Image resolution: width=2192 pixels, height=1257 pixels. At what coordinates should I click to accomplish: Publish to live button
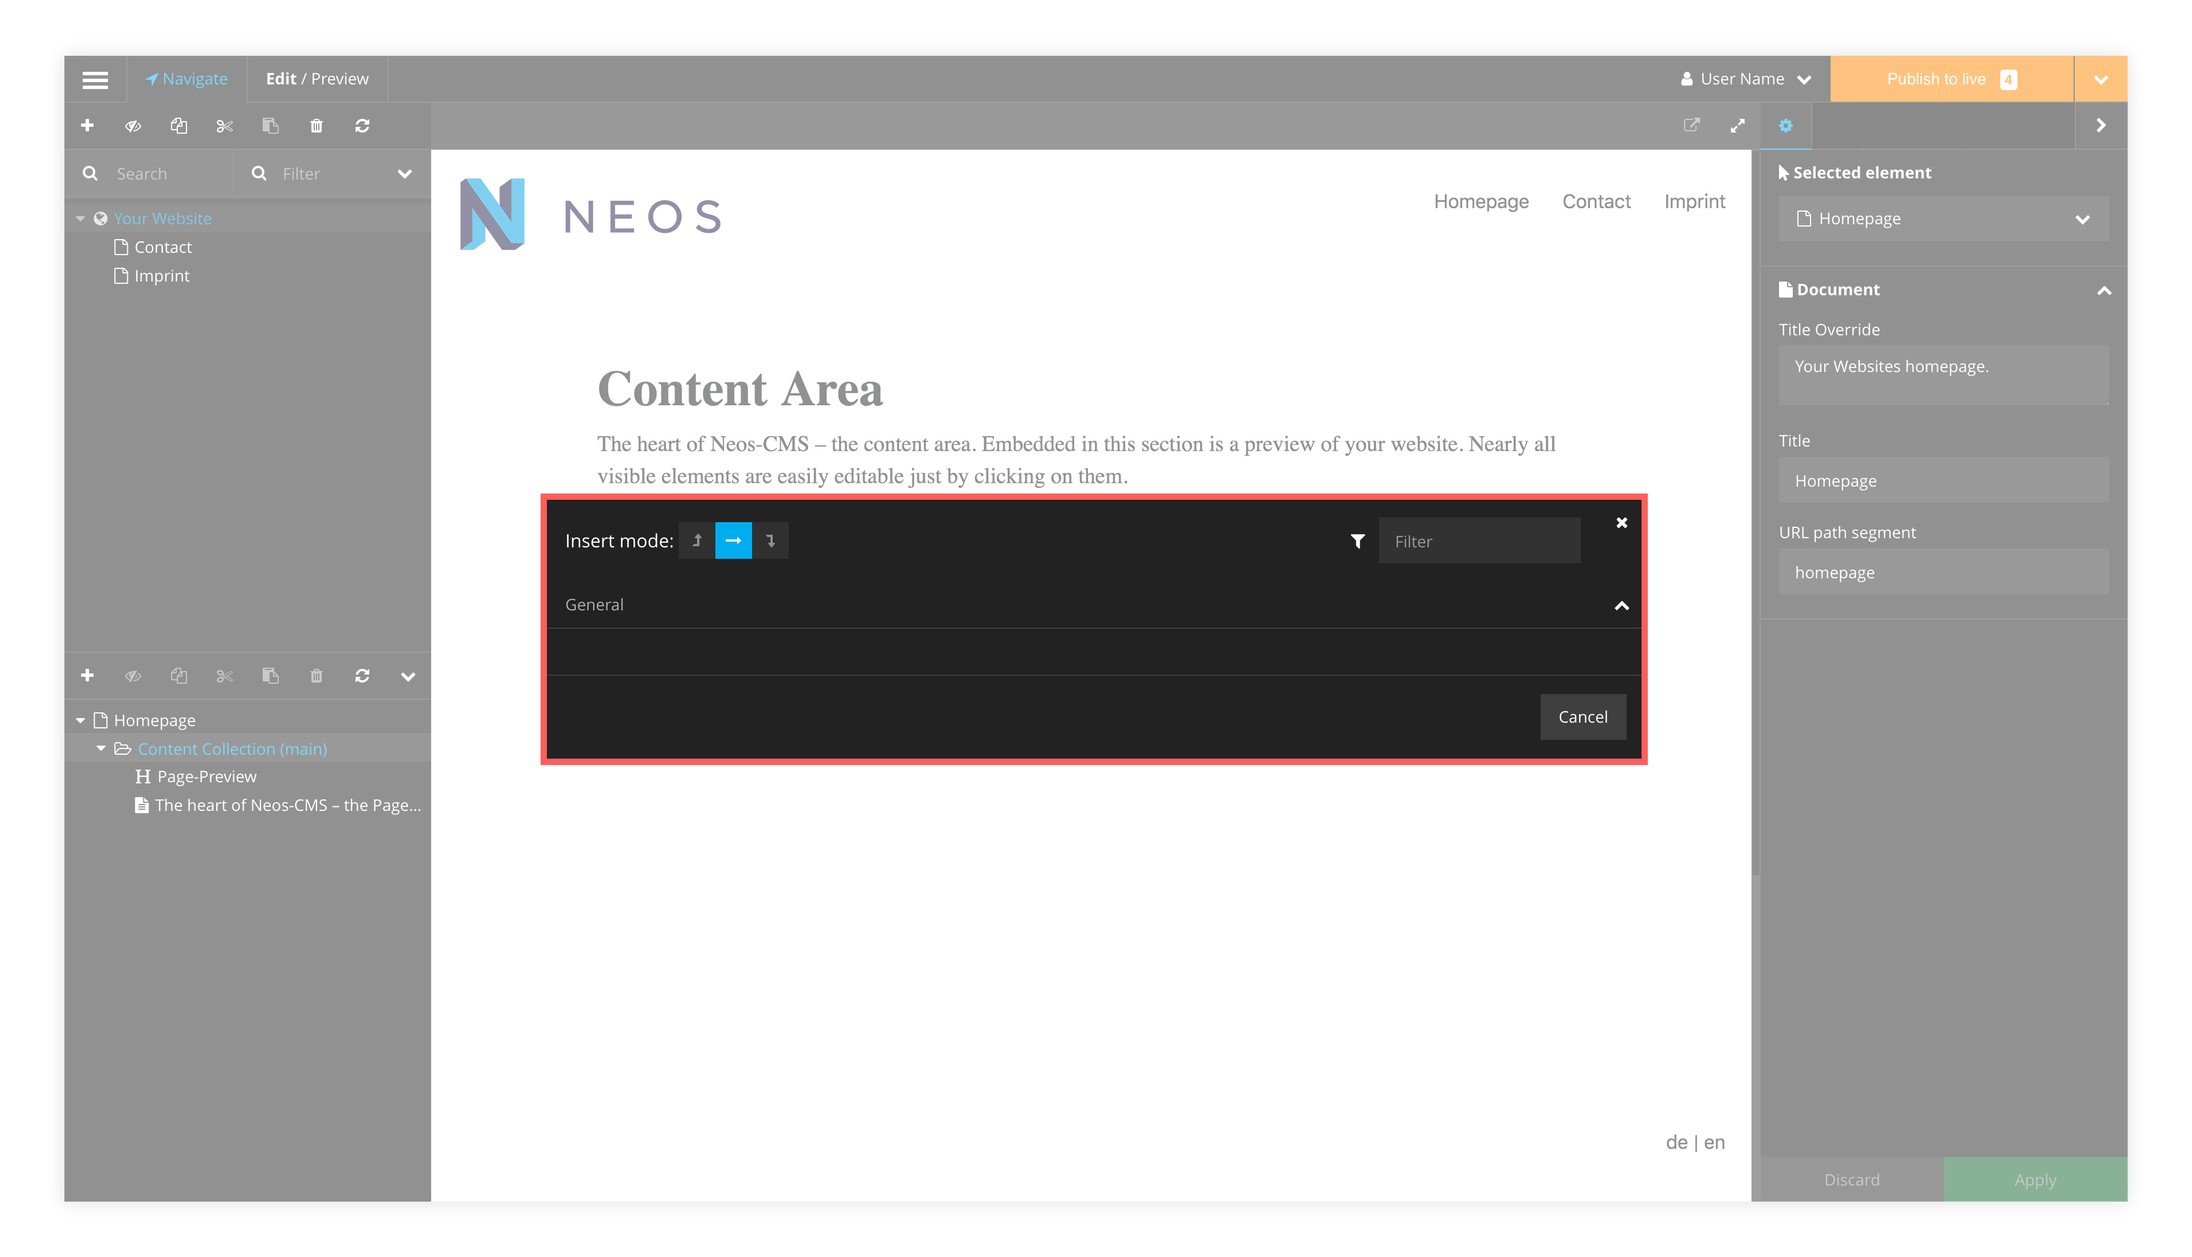[x=1951, y=79]
